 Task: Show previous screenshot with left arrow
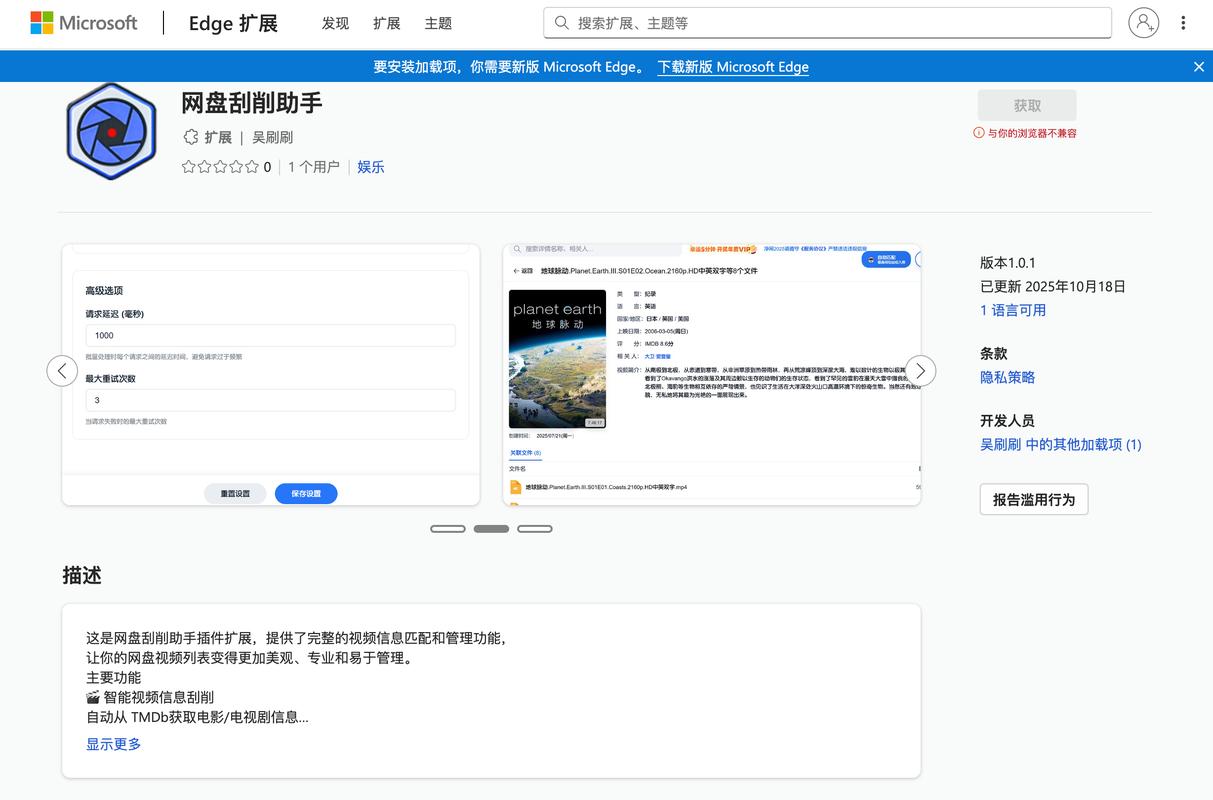click(x=62, y=371)
